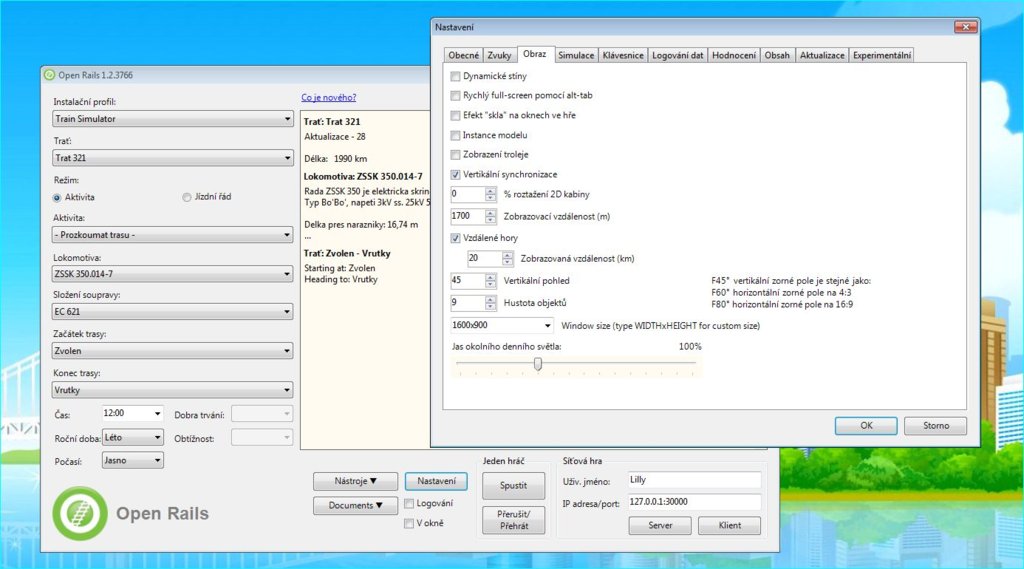The height and width of the screenshot is (569, 1024).
Task: Open the Simulace tab
Action: (x=576, y=56)
